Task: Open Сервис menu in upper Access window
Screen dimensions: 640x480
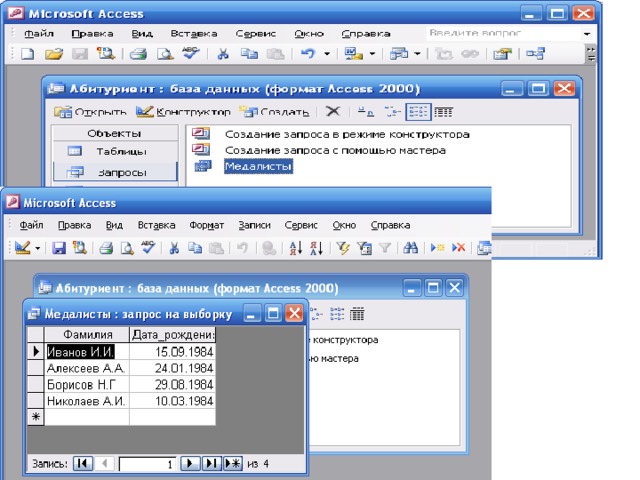Action: tap(256, 33)
